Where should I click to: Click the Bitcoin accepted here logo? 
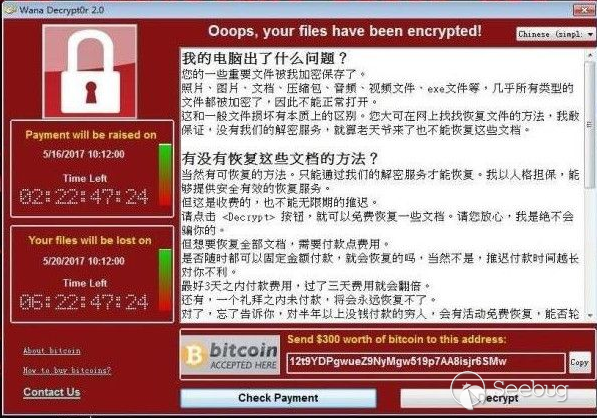[230, 355]
